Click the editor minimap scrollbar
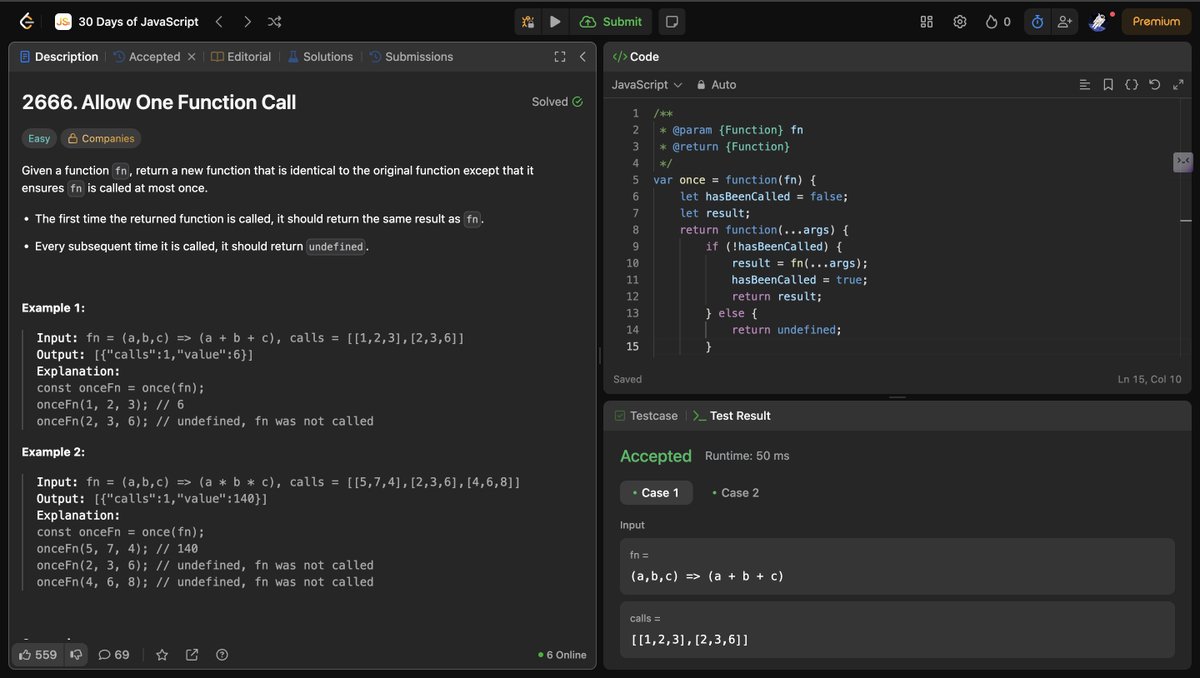This screenshot has height=678, width=1200. point(1186,230)
